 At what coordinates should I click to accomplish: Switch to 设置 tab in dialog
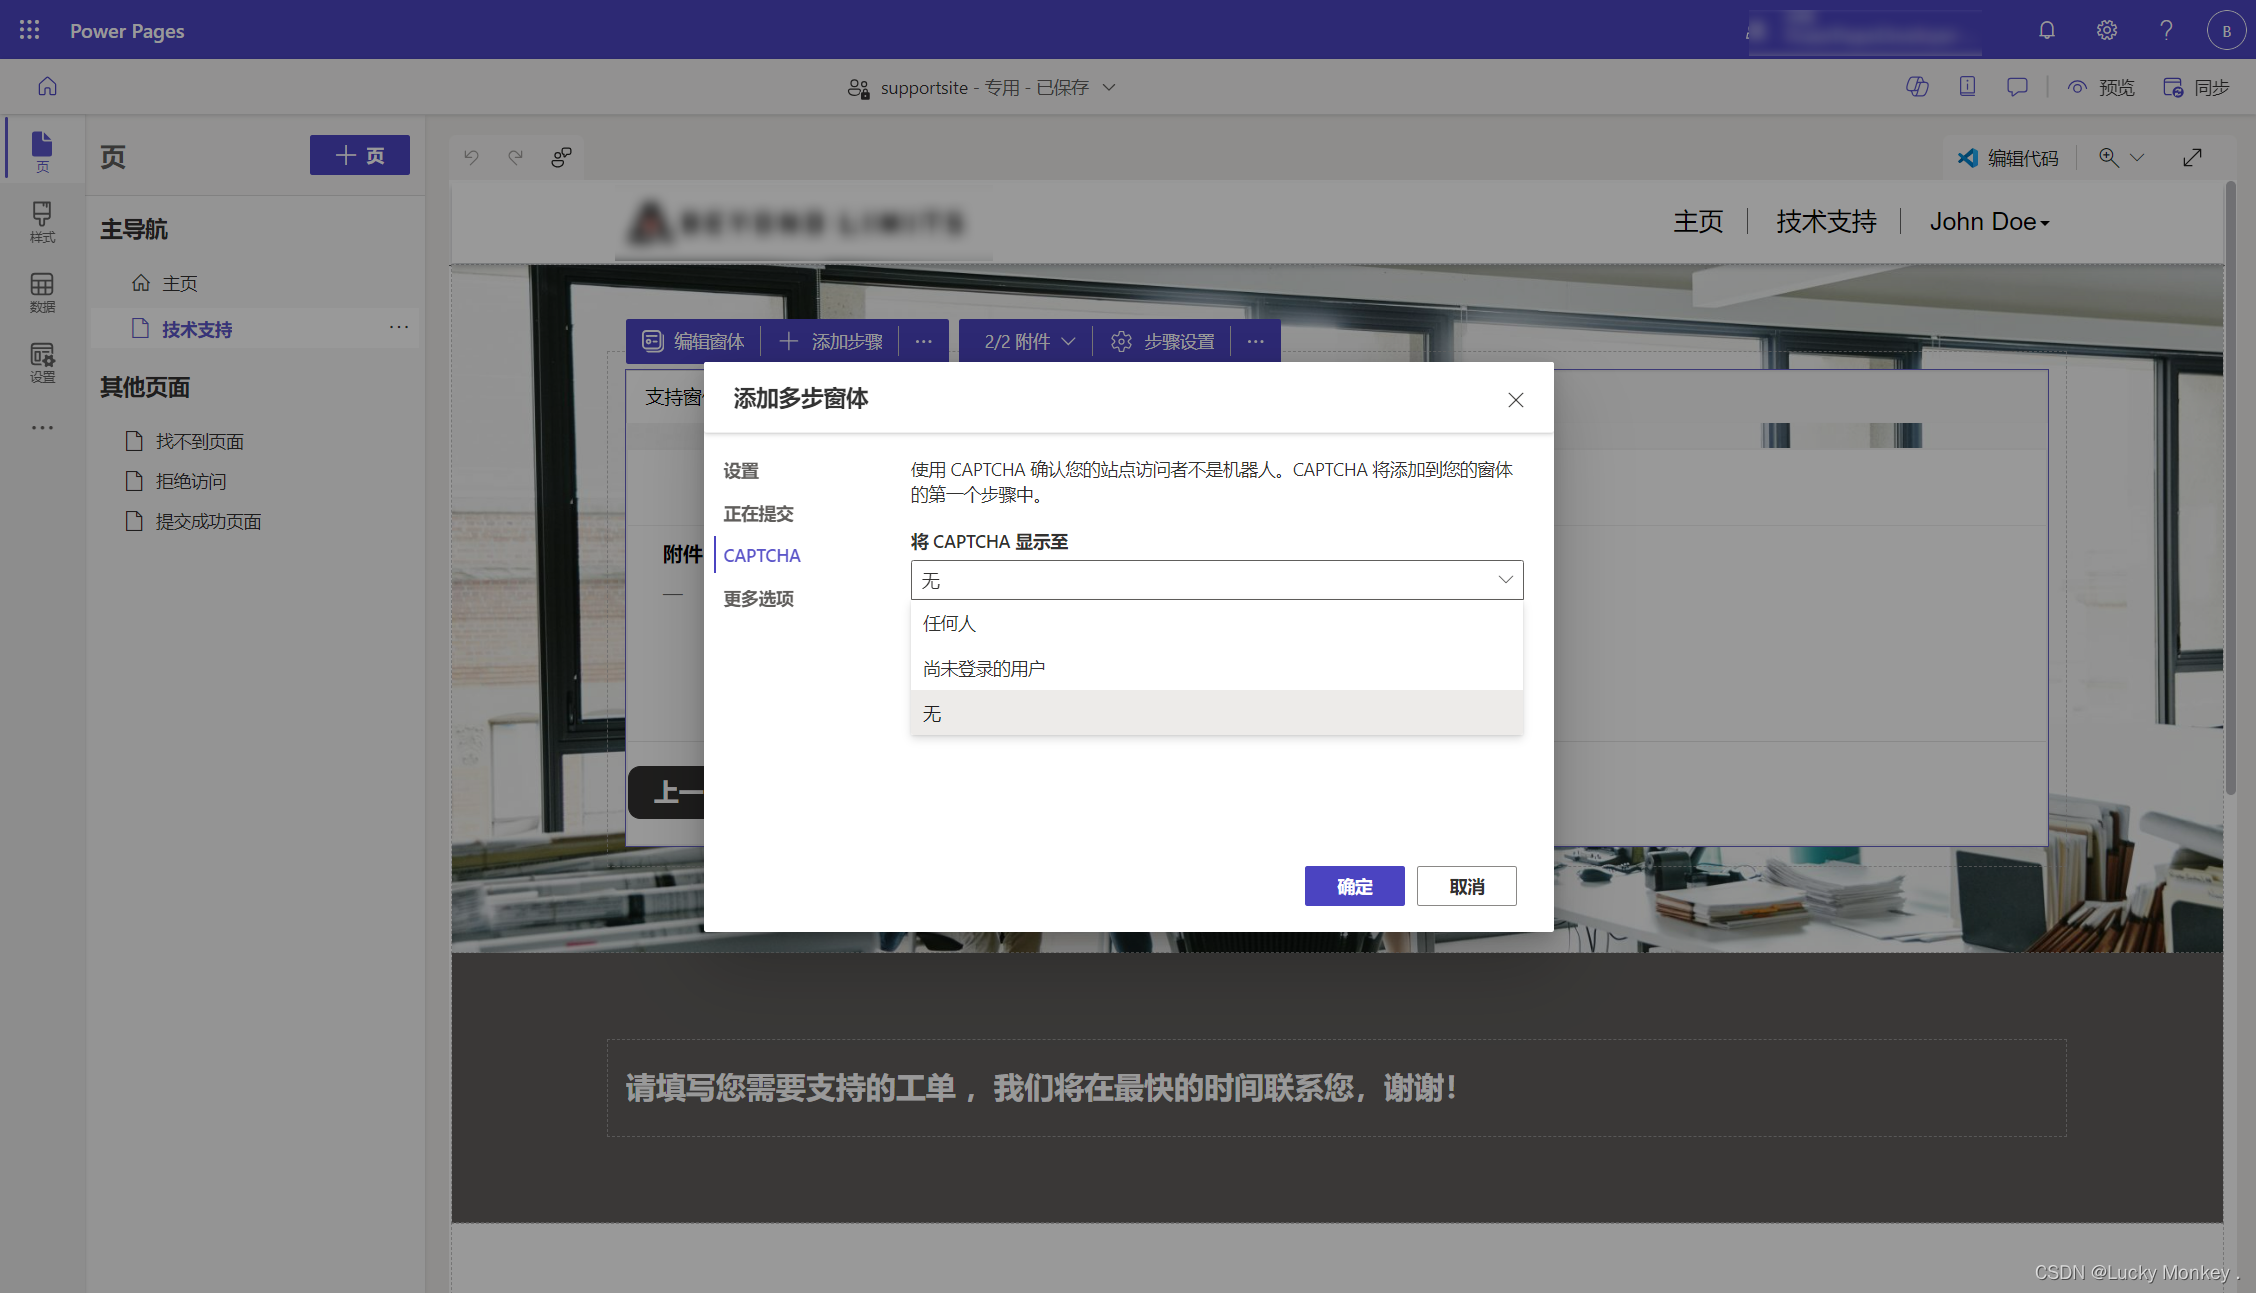(741, 471)
